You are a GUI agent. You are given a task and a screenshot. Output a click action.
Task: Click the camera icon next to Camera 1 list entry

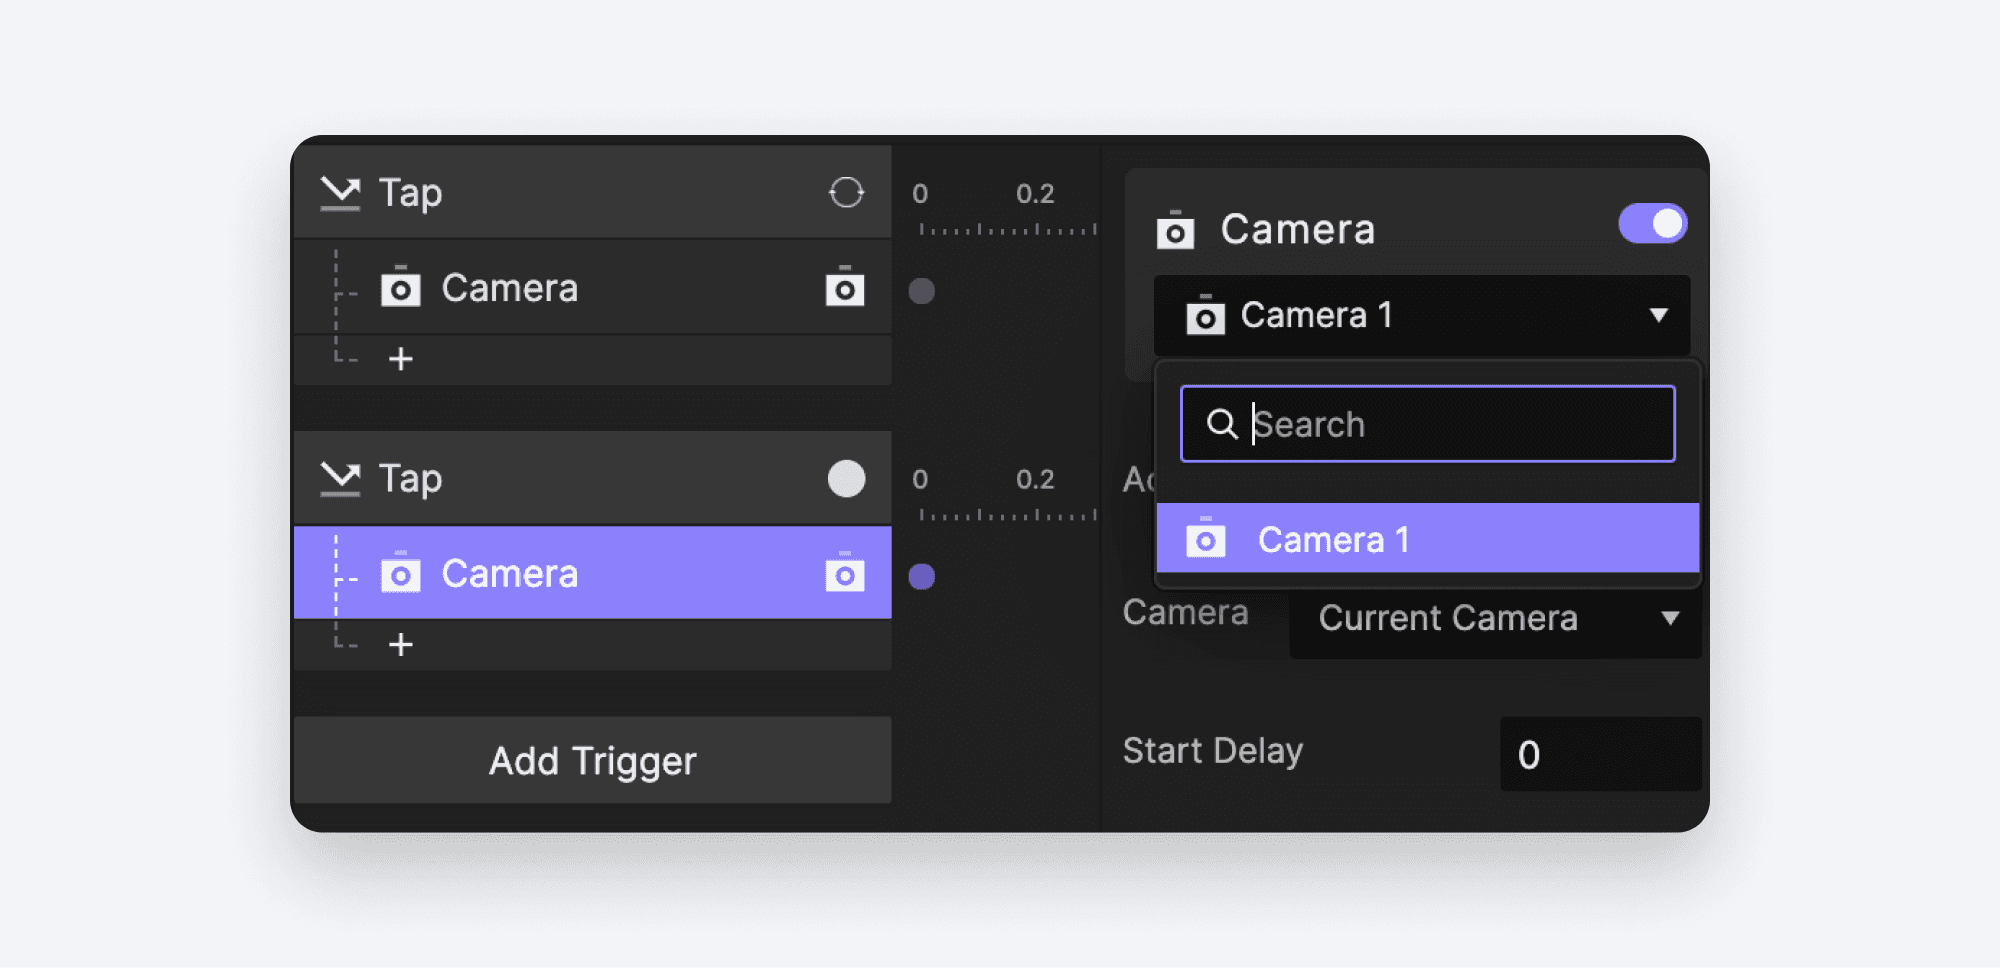tap(1206, 539)
